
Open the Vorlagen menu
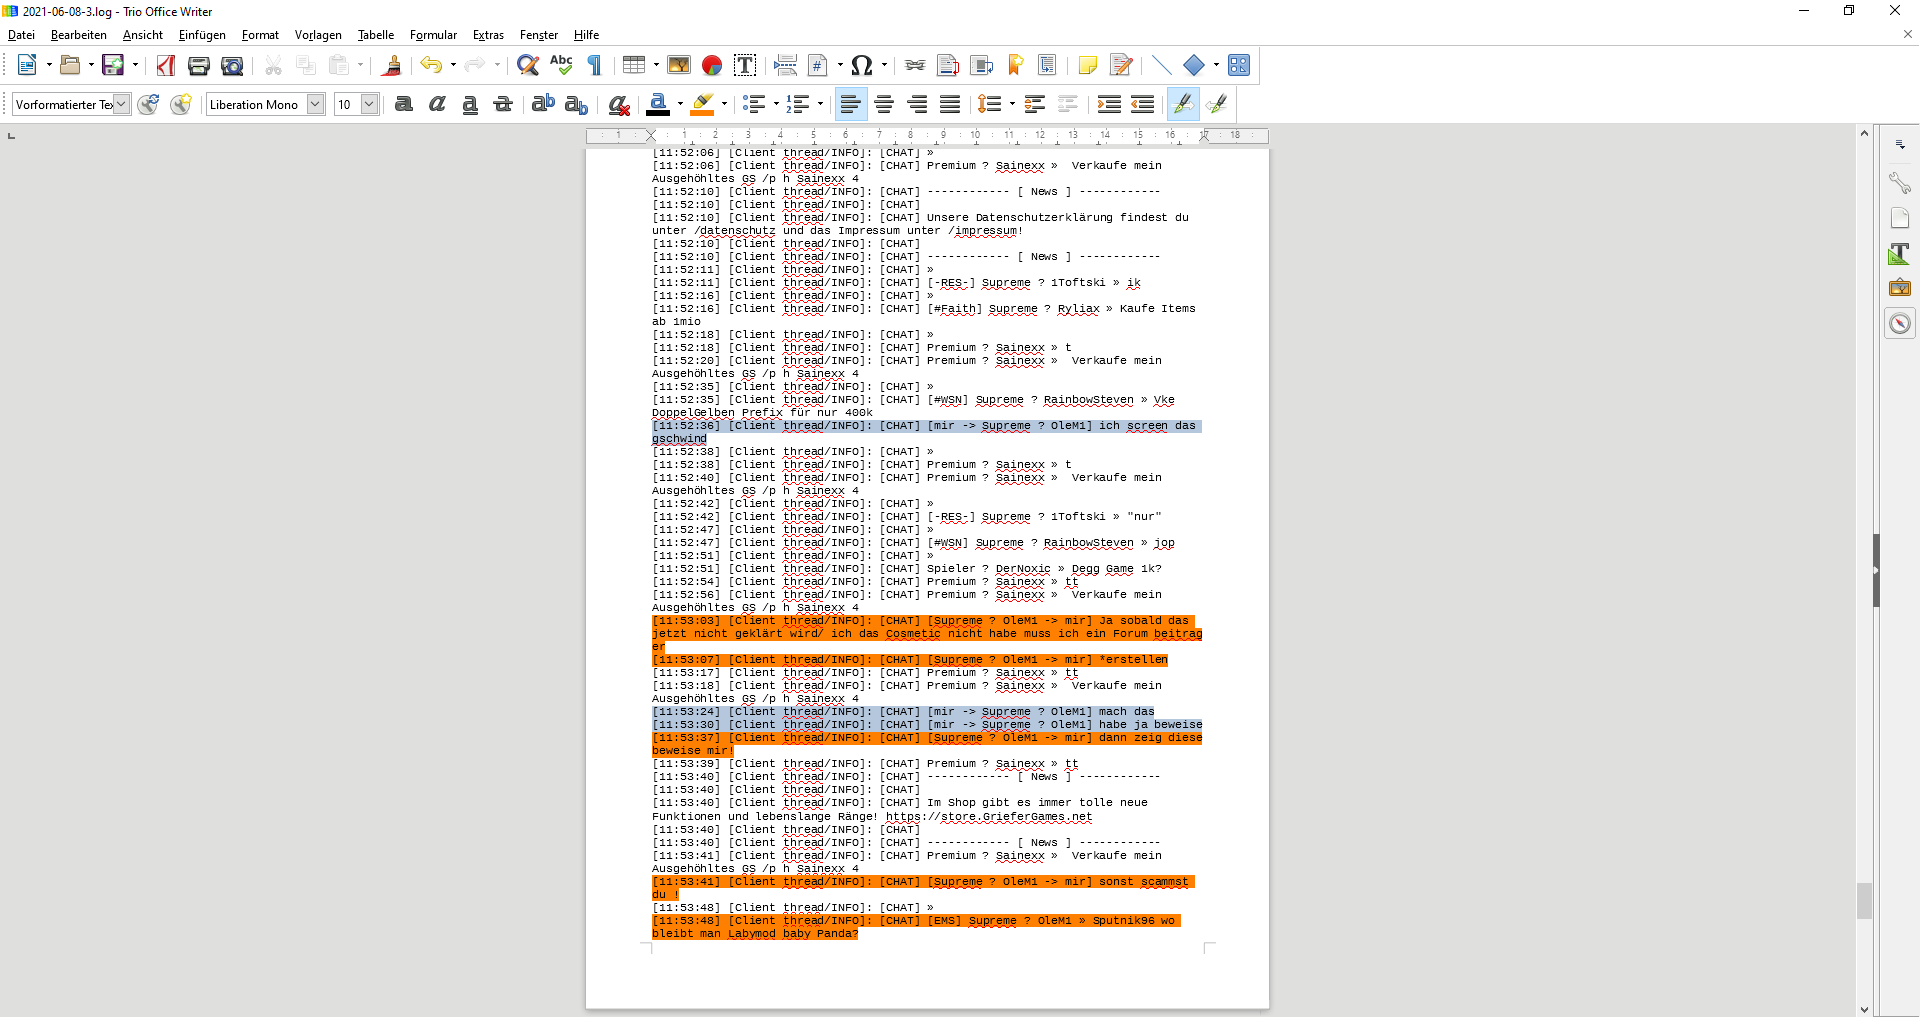318,35
